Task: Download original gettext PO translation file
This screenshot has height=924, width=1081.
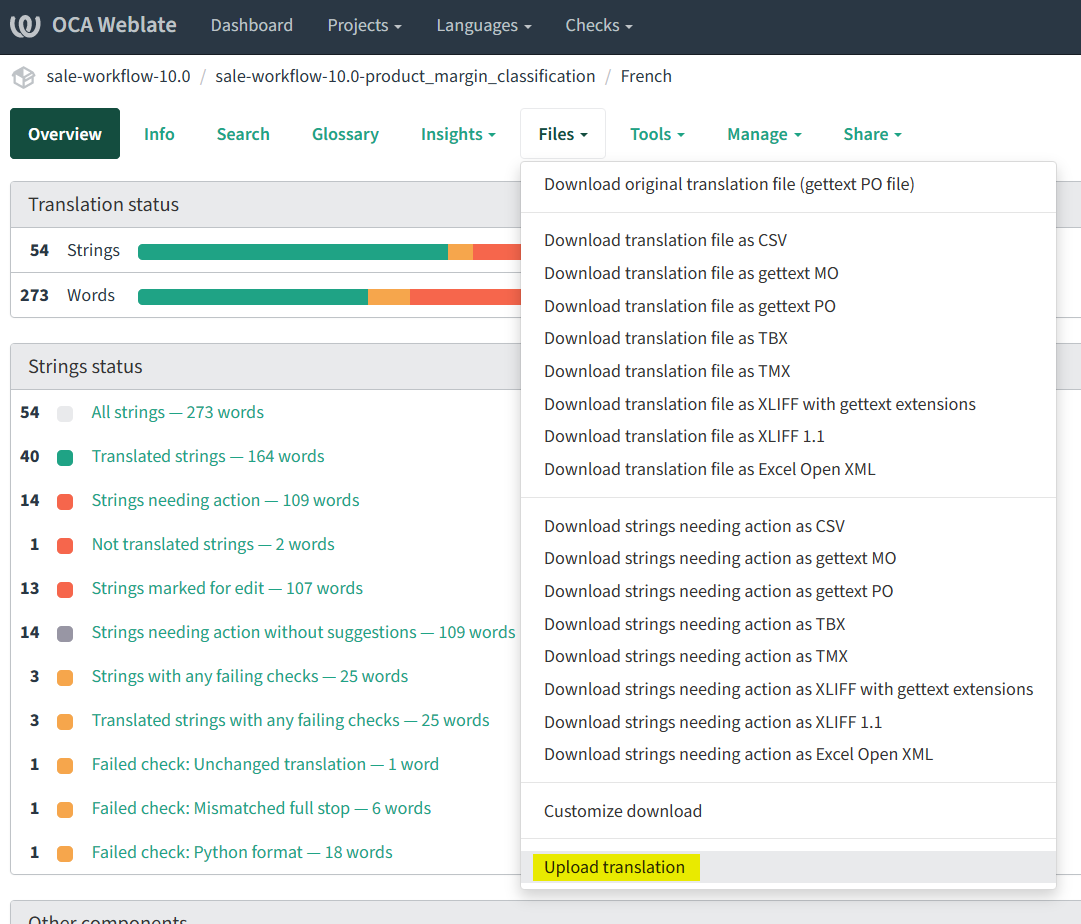Action: 729,184
